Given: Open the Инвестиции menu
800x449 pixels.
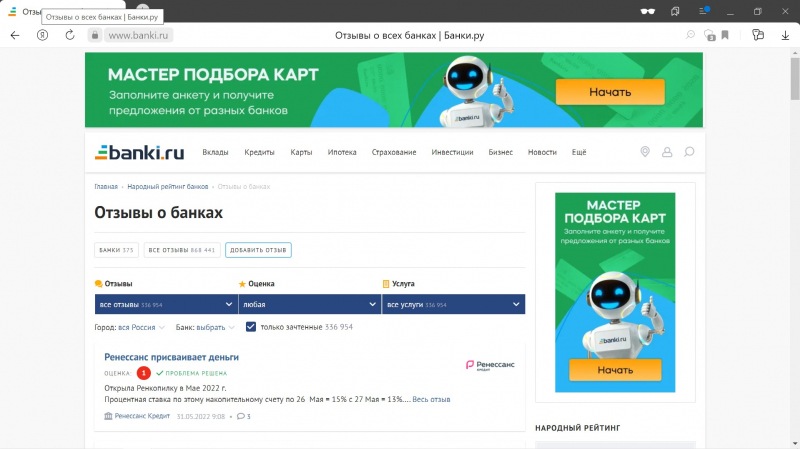Looking at the screenshot, I should [x=452, y=152].
